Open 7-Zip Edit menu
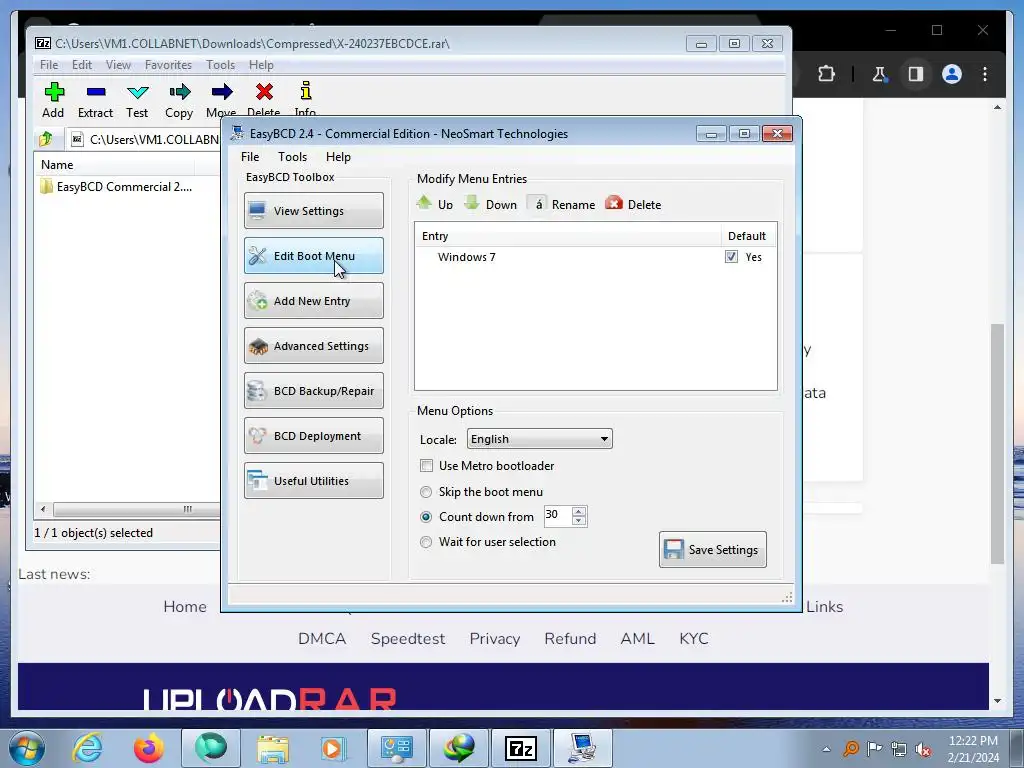 82,65
